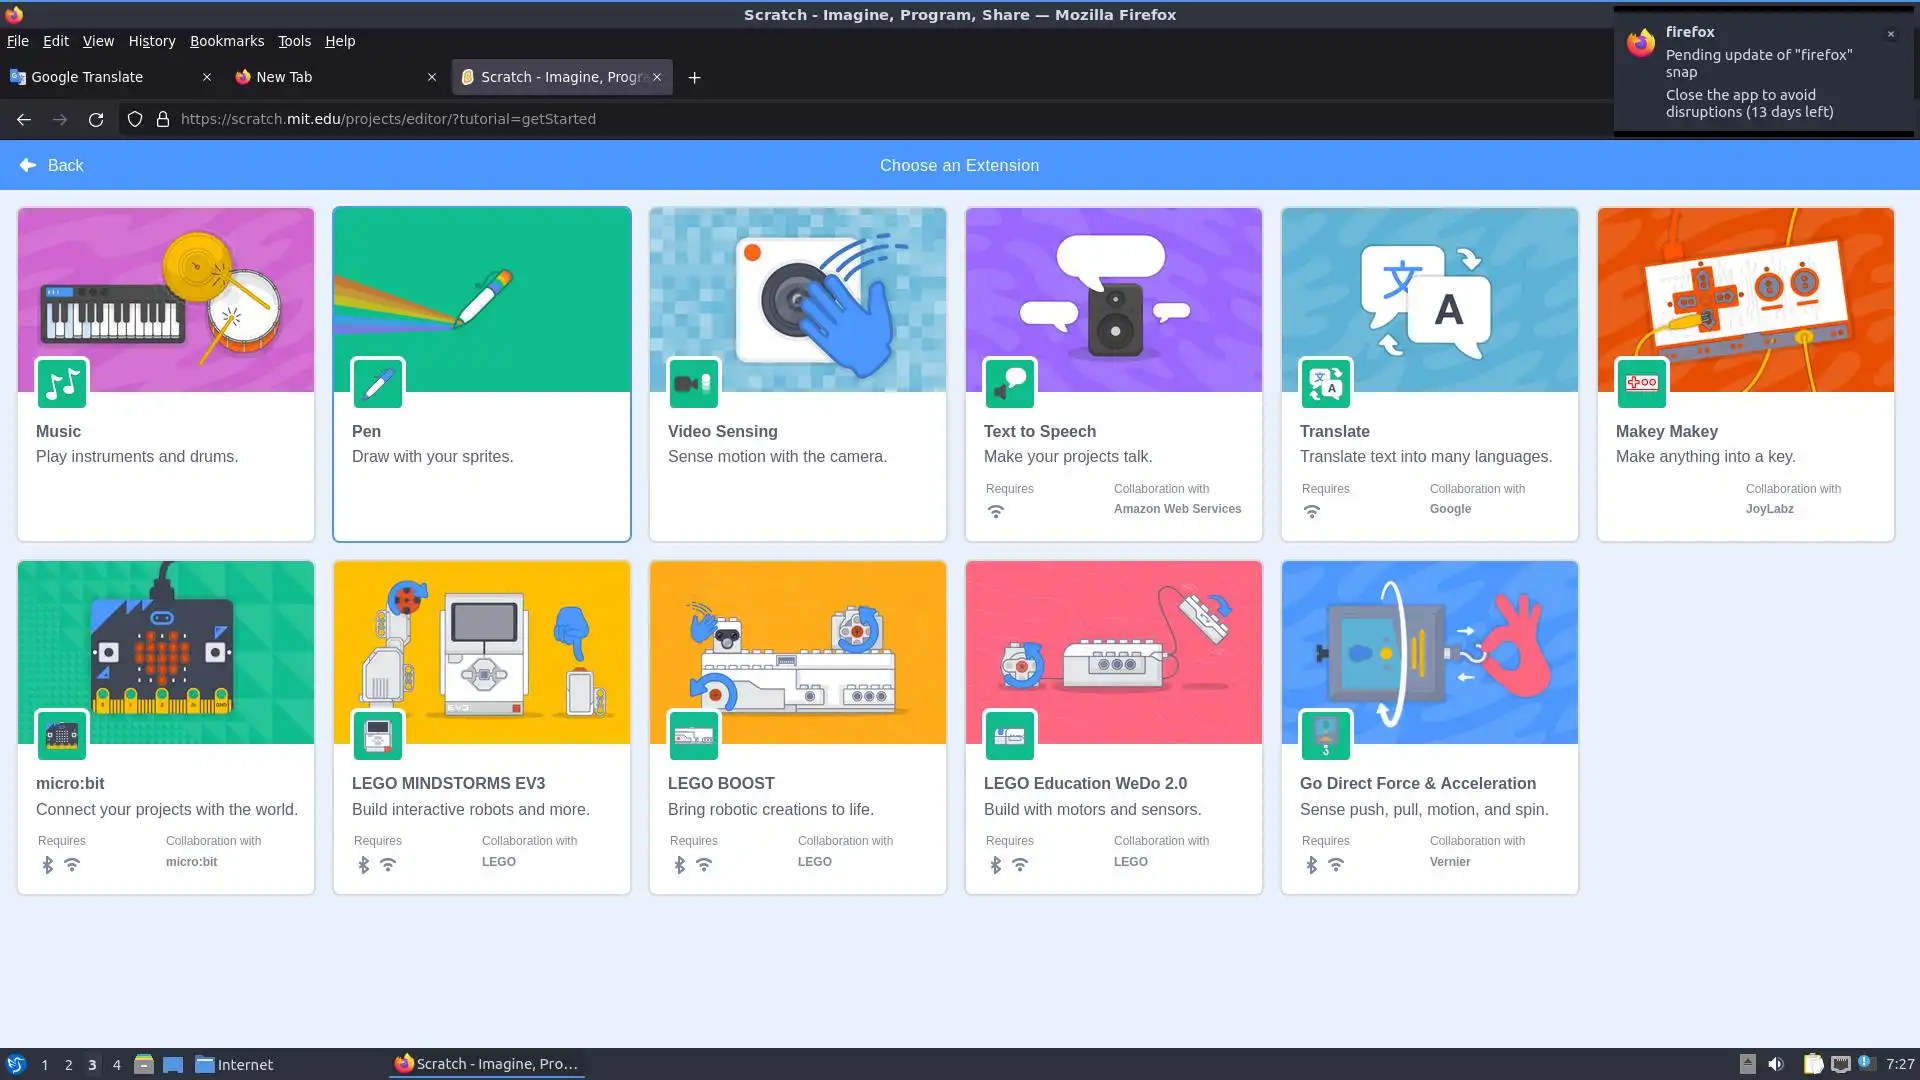
Task: Click the LEGO BOOST small icon
Action: click(x=693, y=736)
